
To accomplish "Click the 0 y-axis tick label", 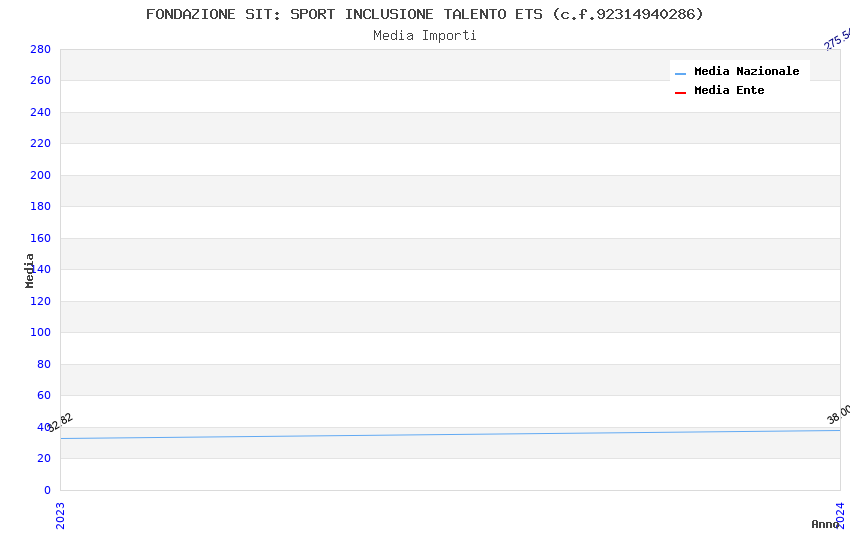I will pos(47,490).
